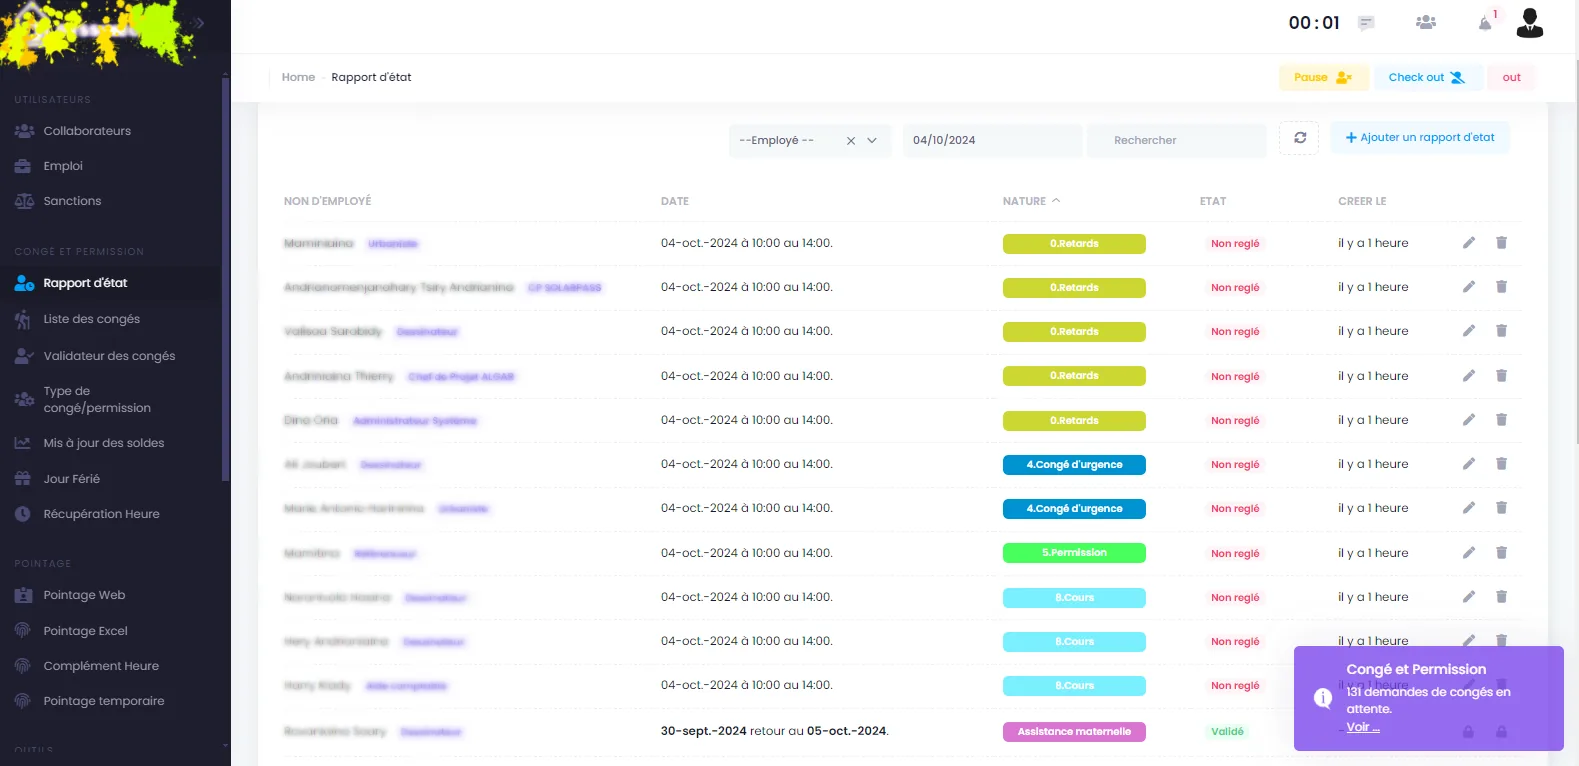
Task: Add a report with Ajouter un rapport d'etat
Action: click(1420, 138)
